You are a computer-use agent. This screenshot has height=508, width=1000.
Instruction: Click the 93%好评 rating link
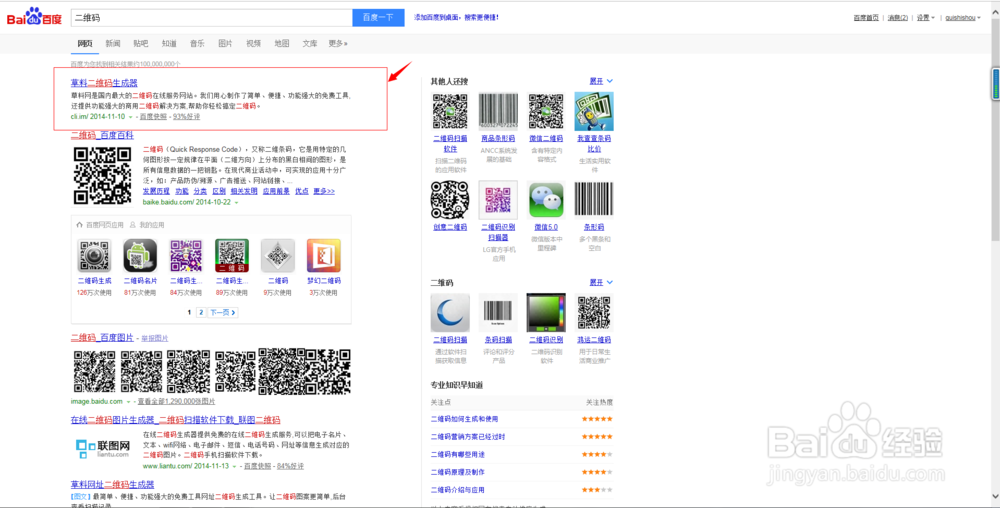186,117
